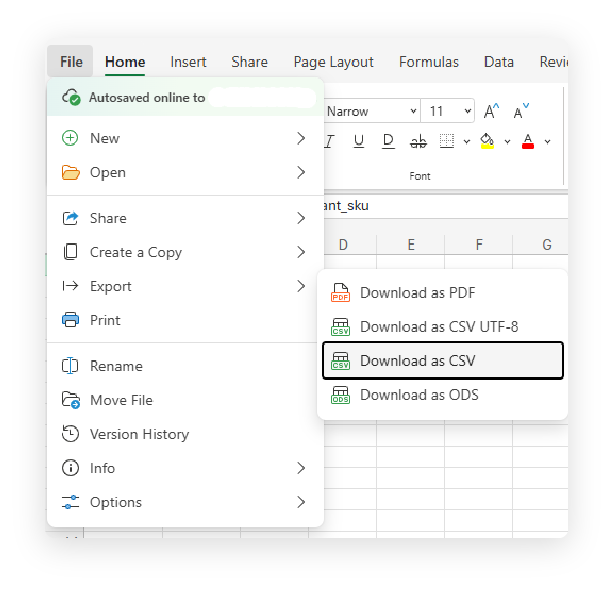Screen dimensions: 614x591
Task: Click the Print printer icon
Action: 70,320
